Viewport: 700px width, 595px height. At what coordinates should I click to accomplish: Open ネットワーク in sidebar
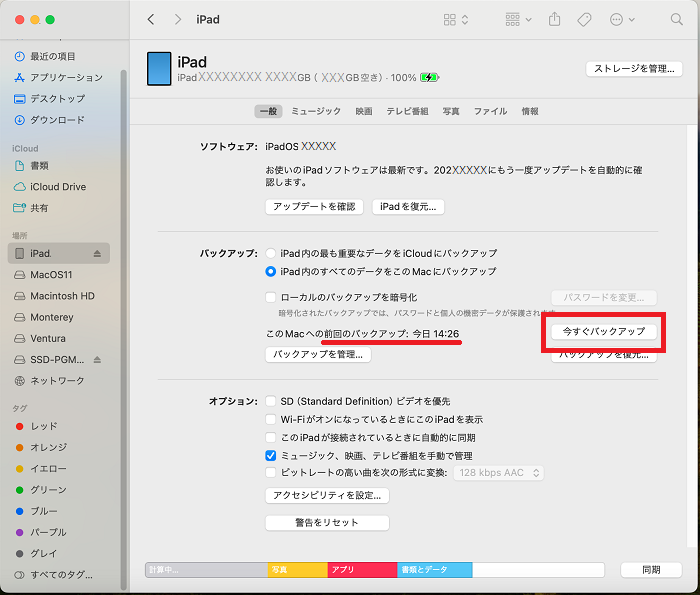pos(50,381)
